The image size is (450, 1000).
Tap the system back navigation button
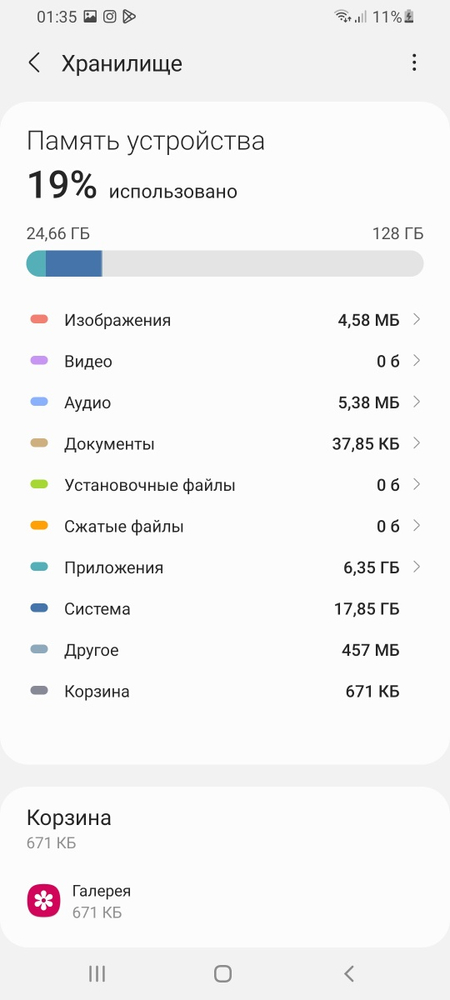(348, 973)
